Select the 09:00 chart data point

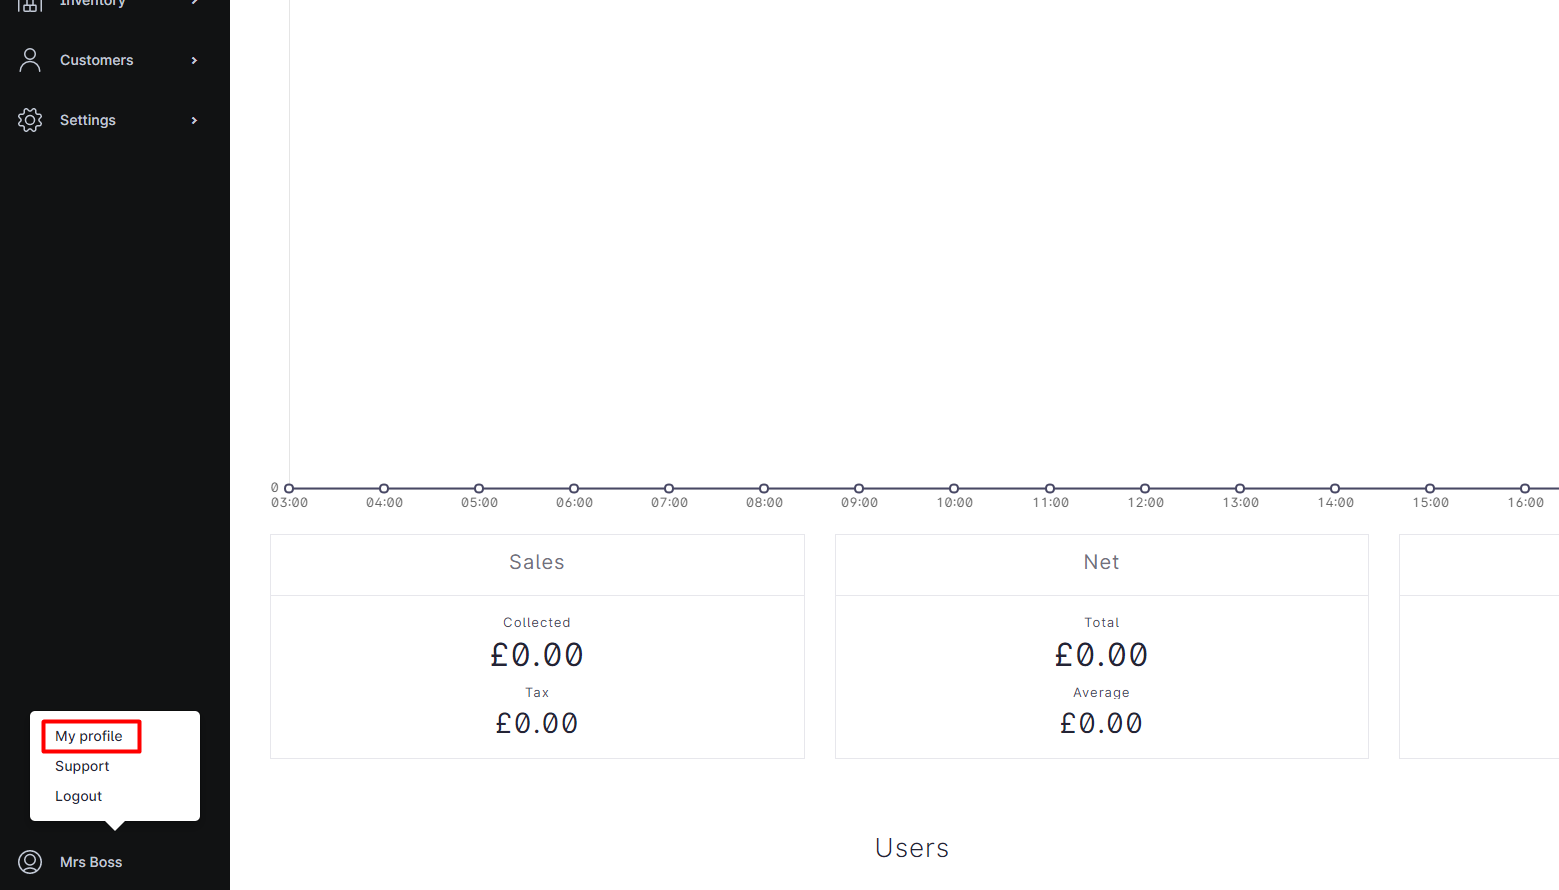(x=859, y=488)
